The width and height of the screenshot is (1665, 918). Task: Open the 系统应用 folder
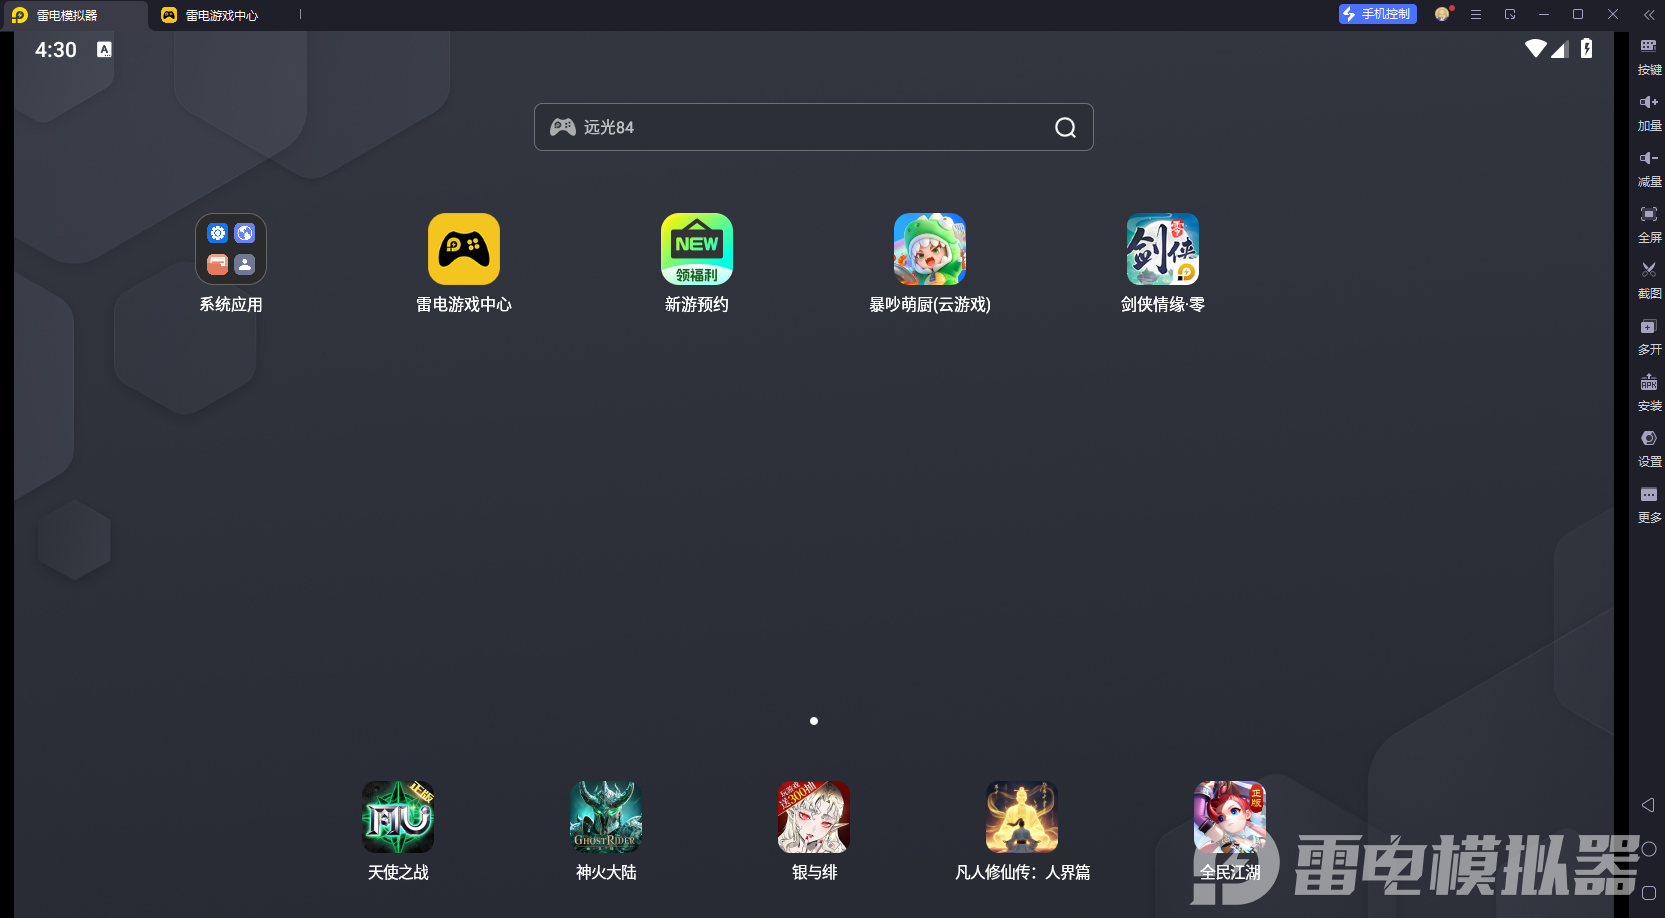click(x=231, y=249)
